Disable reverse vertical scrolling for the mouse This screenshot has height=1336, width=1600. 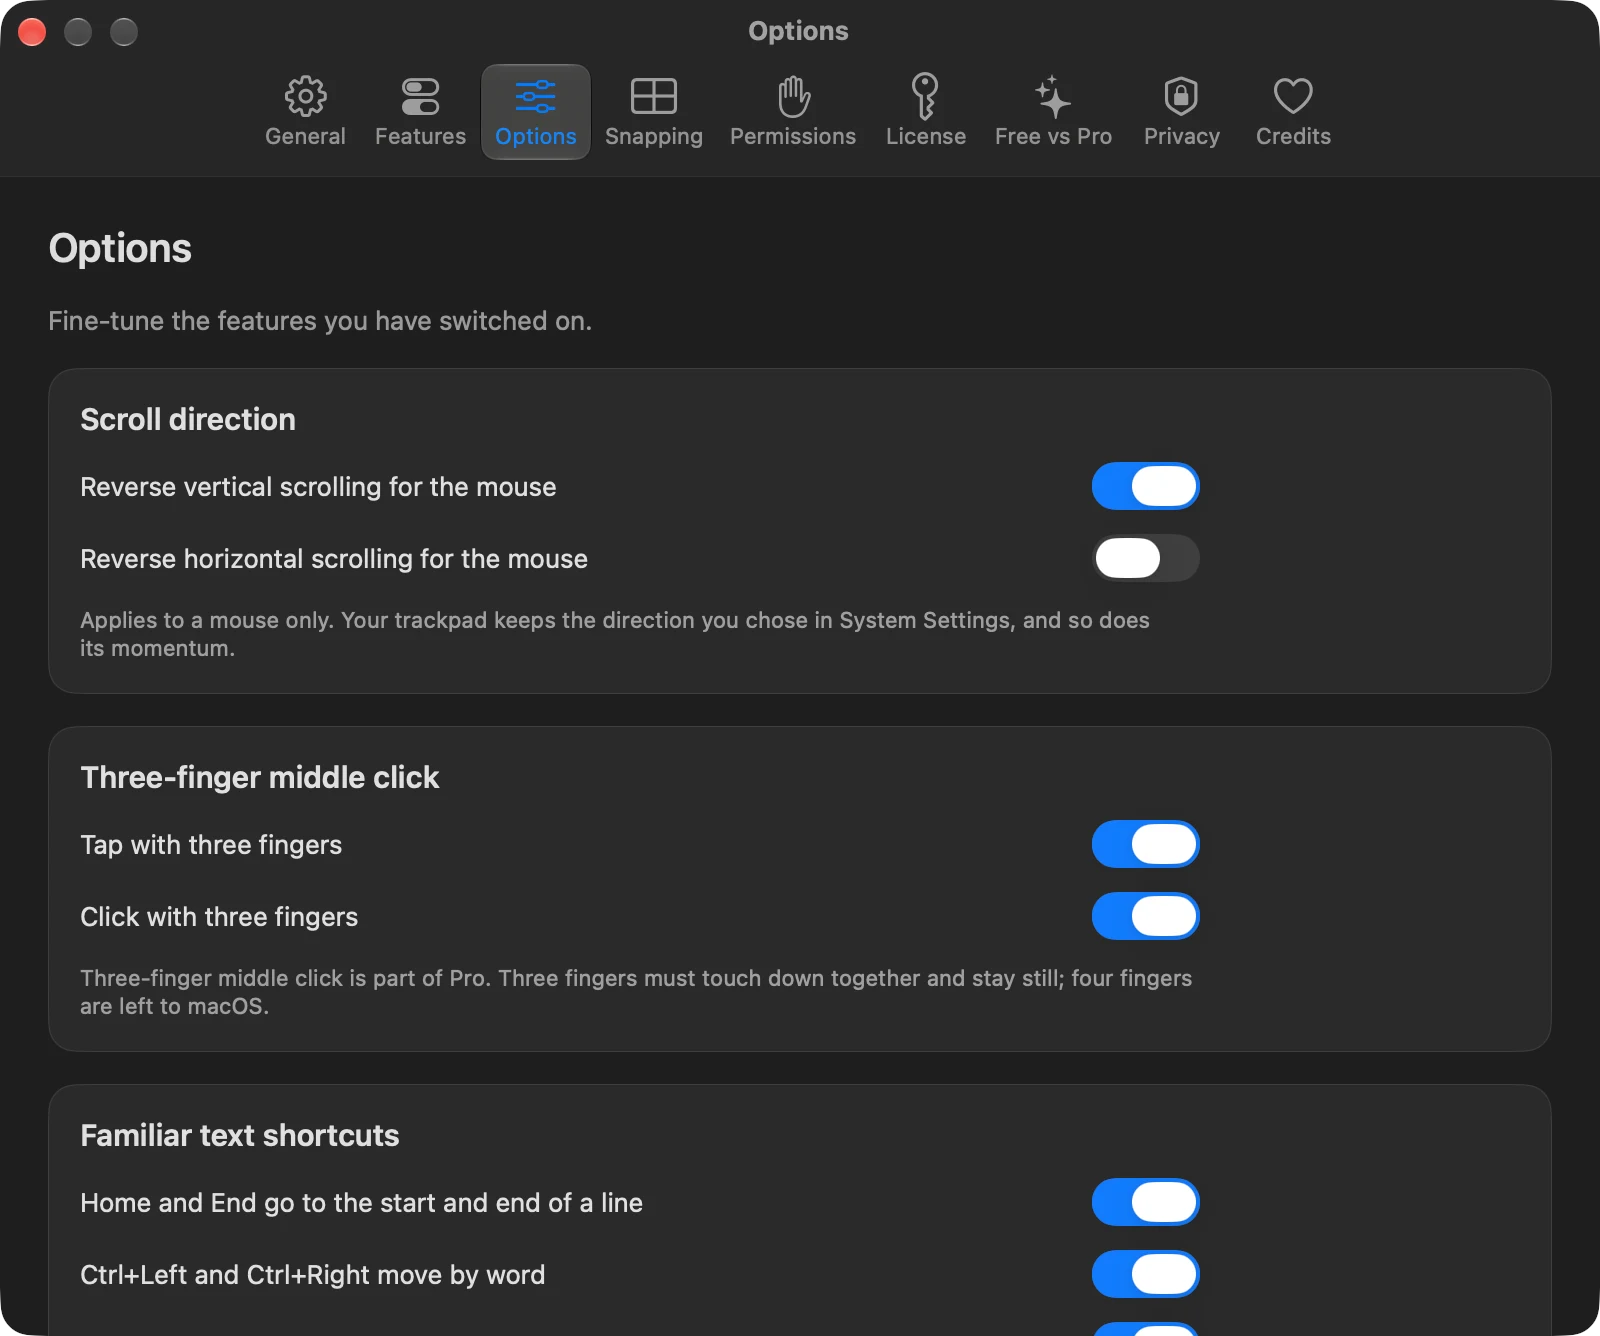point(1145,486)
